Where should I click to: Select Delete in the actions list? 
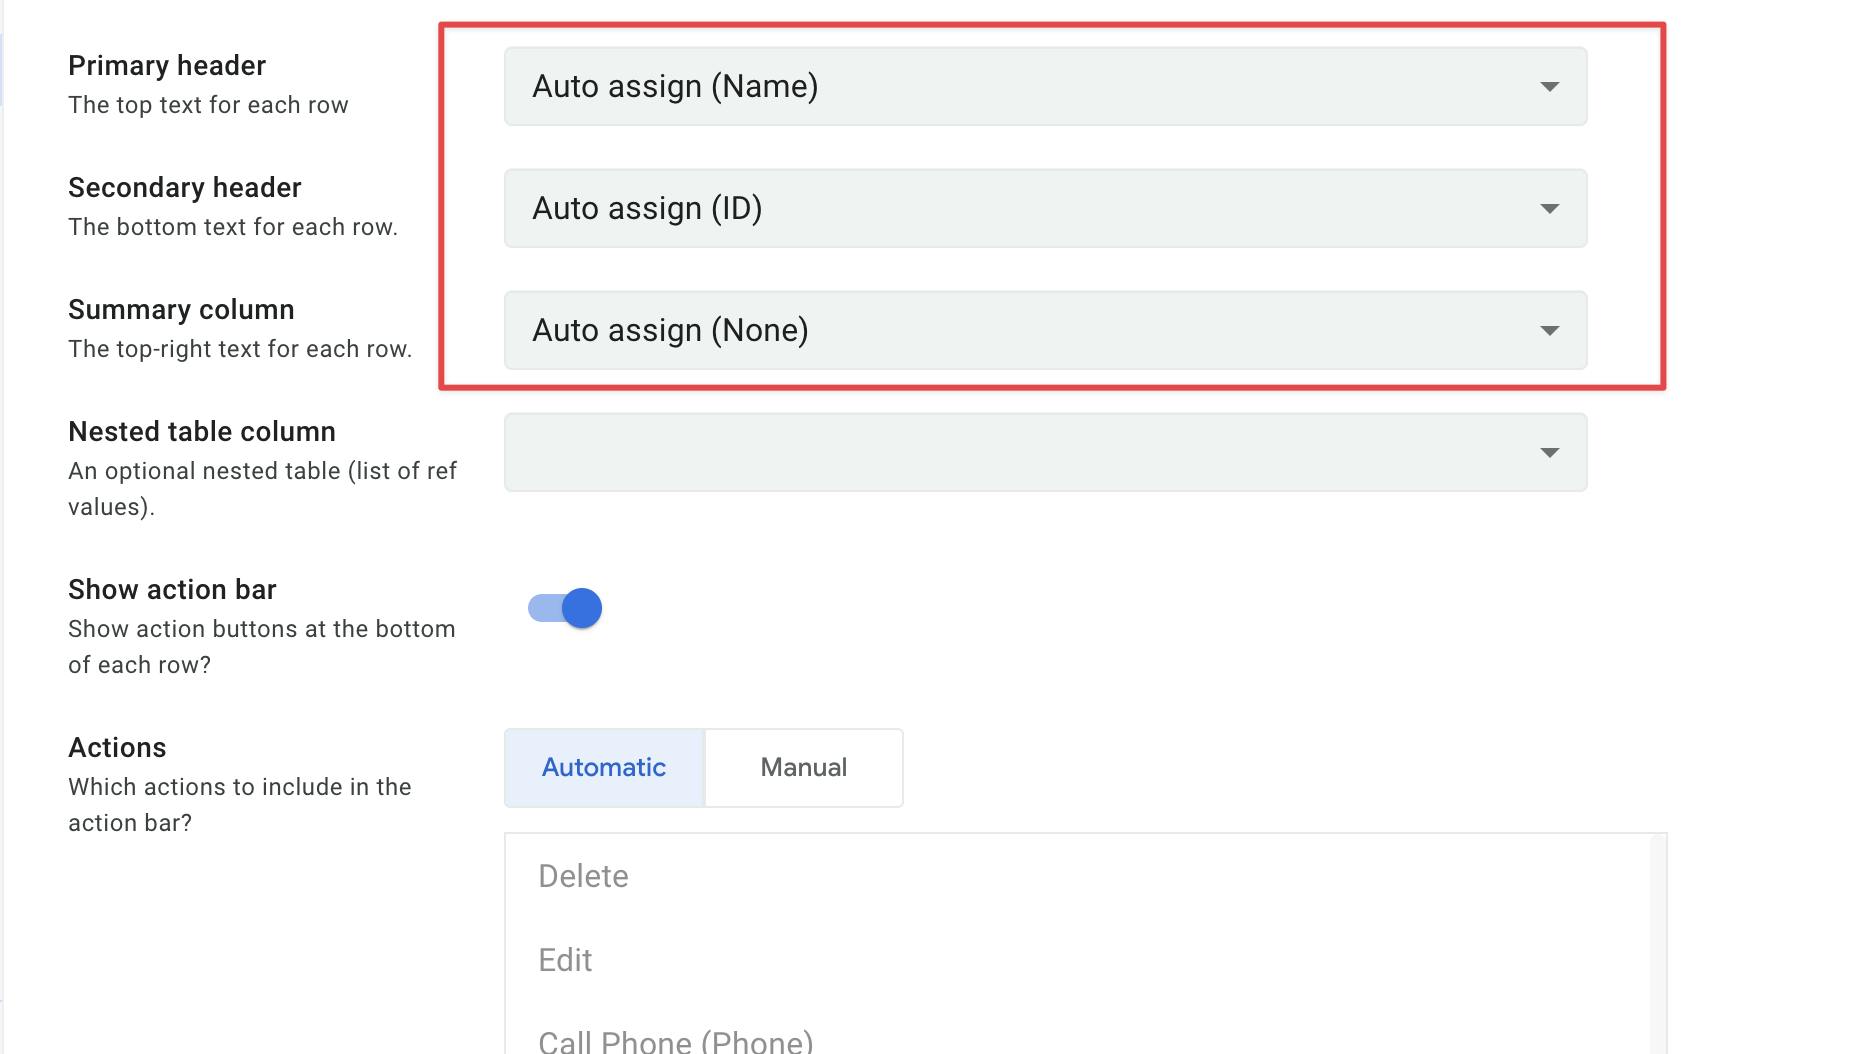click(584, 877)
